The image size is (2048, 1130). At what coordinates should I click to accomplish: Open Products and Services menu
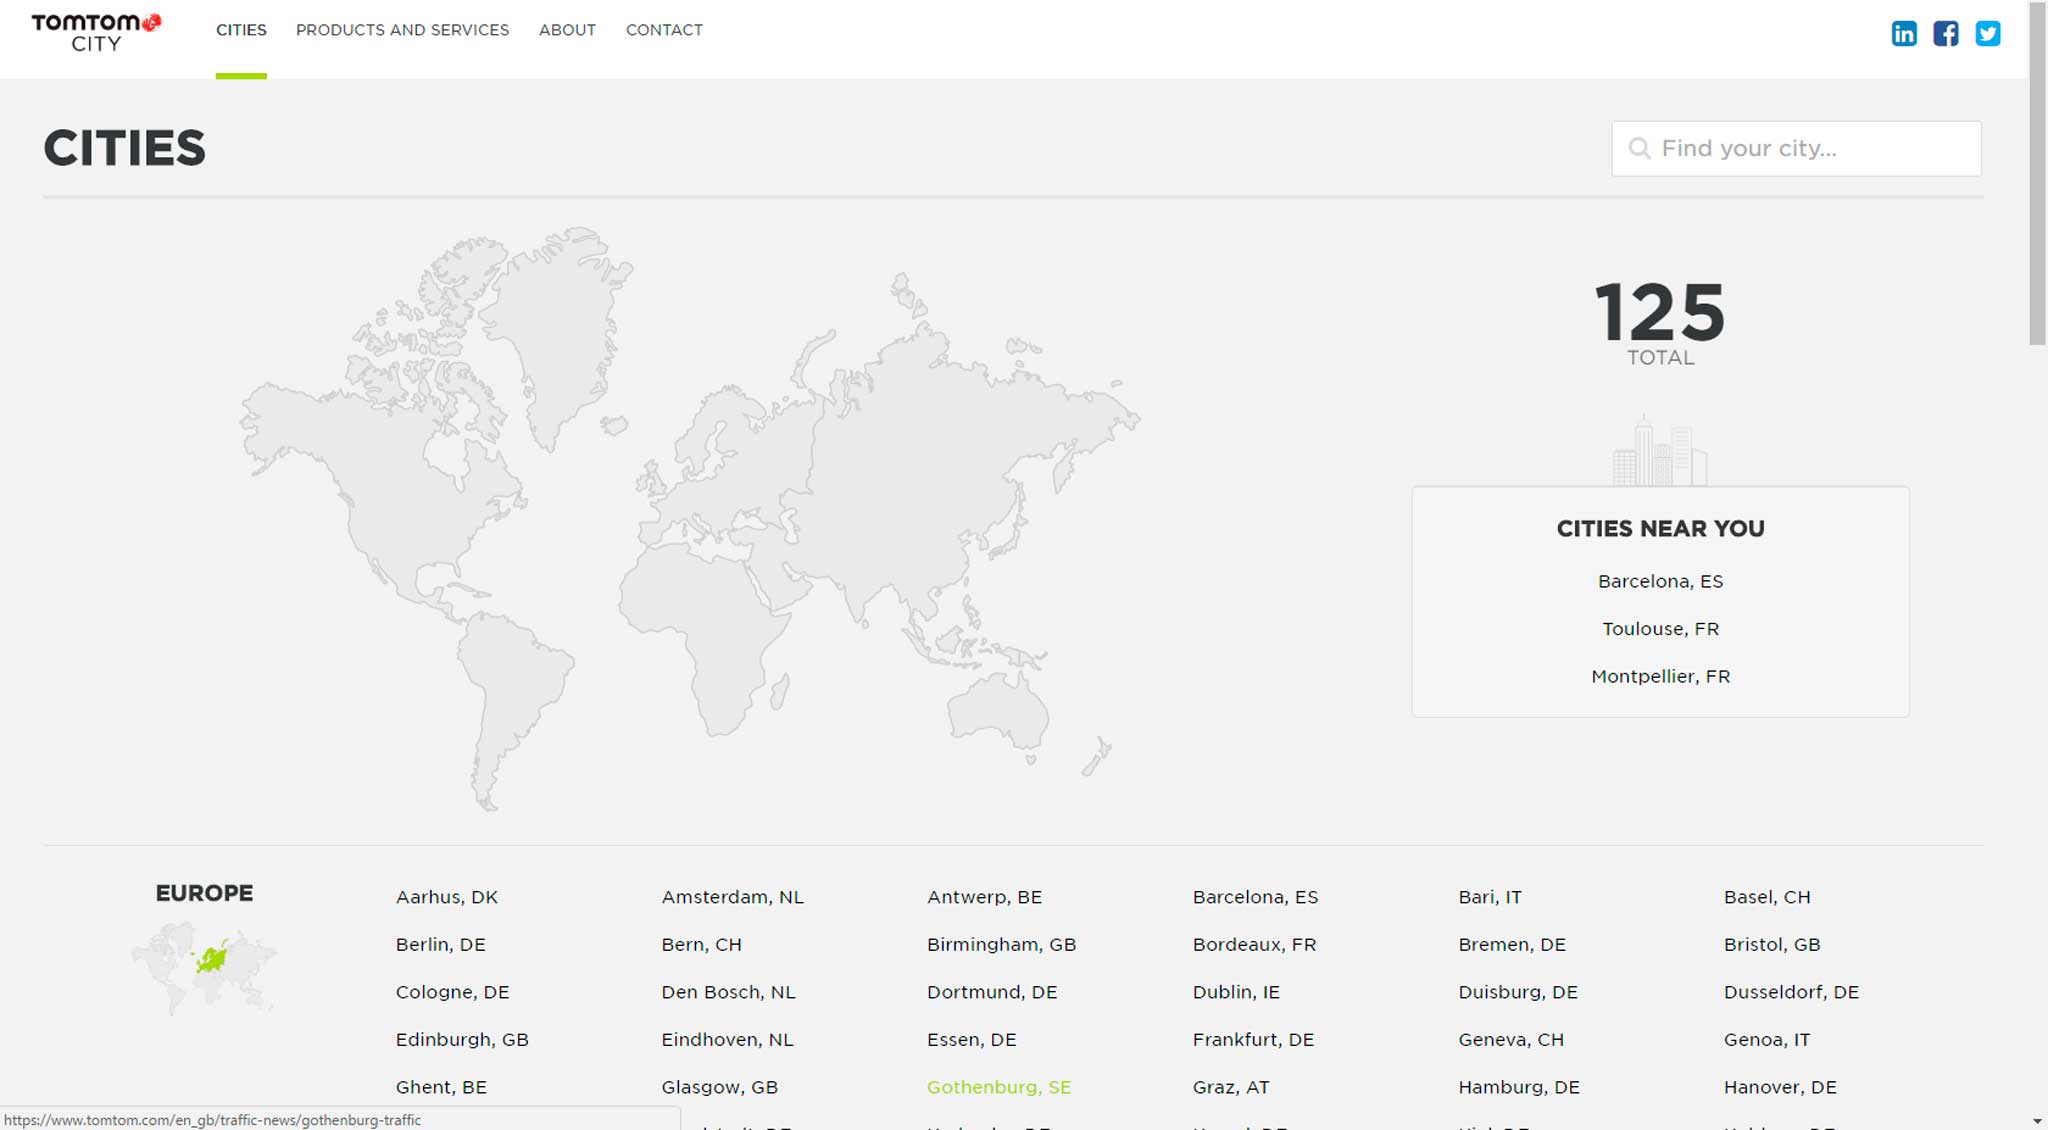[402, 30]
